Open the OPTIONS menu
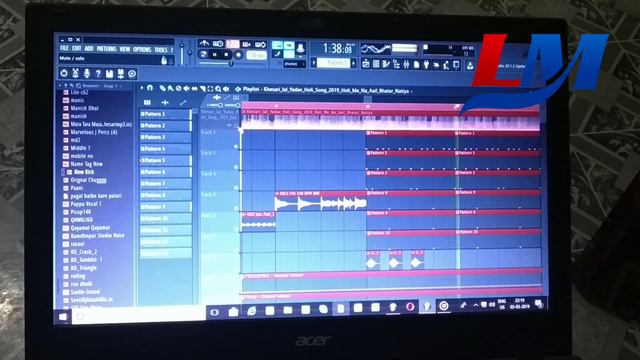 click(142, 49)
